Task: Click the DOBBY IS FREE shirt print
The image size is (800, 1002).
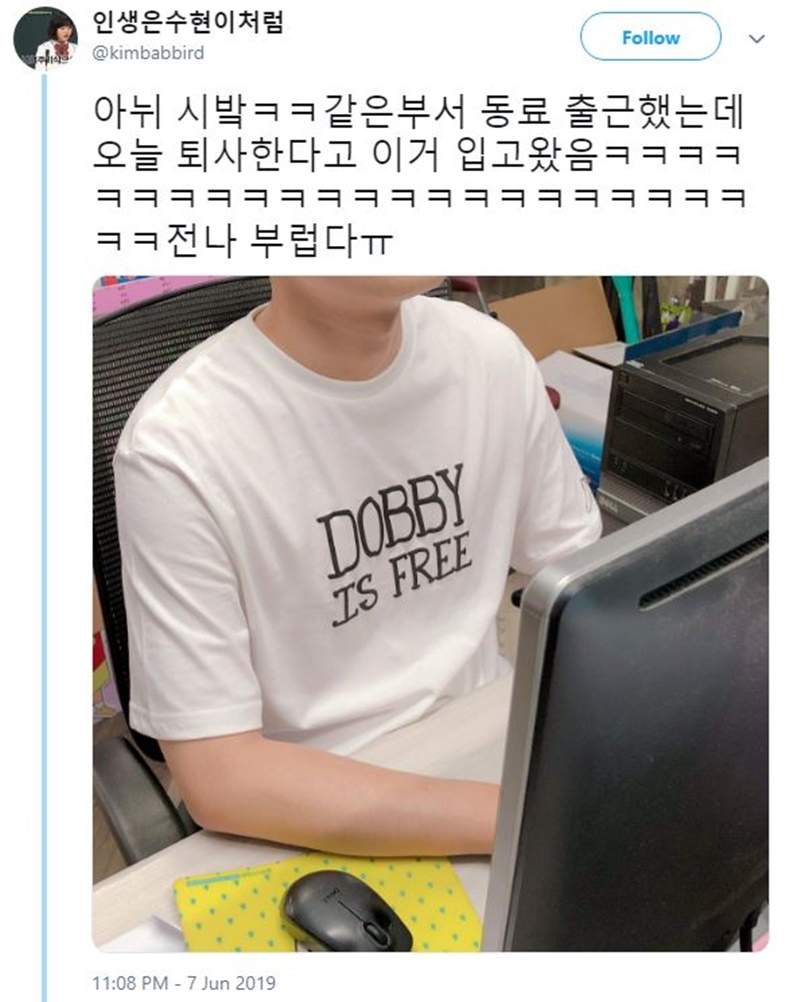Action: pos(395,546)
